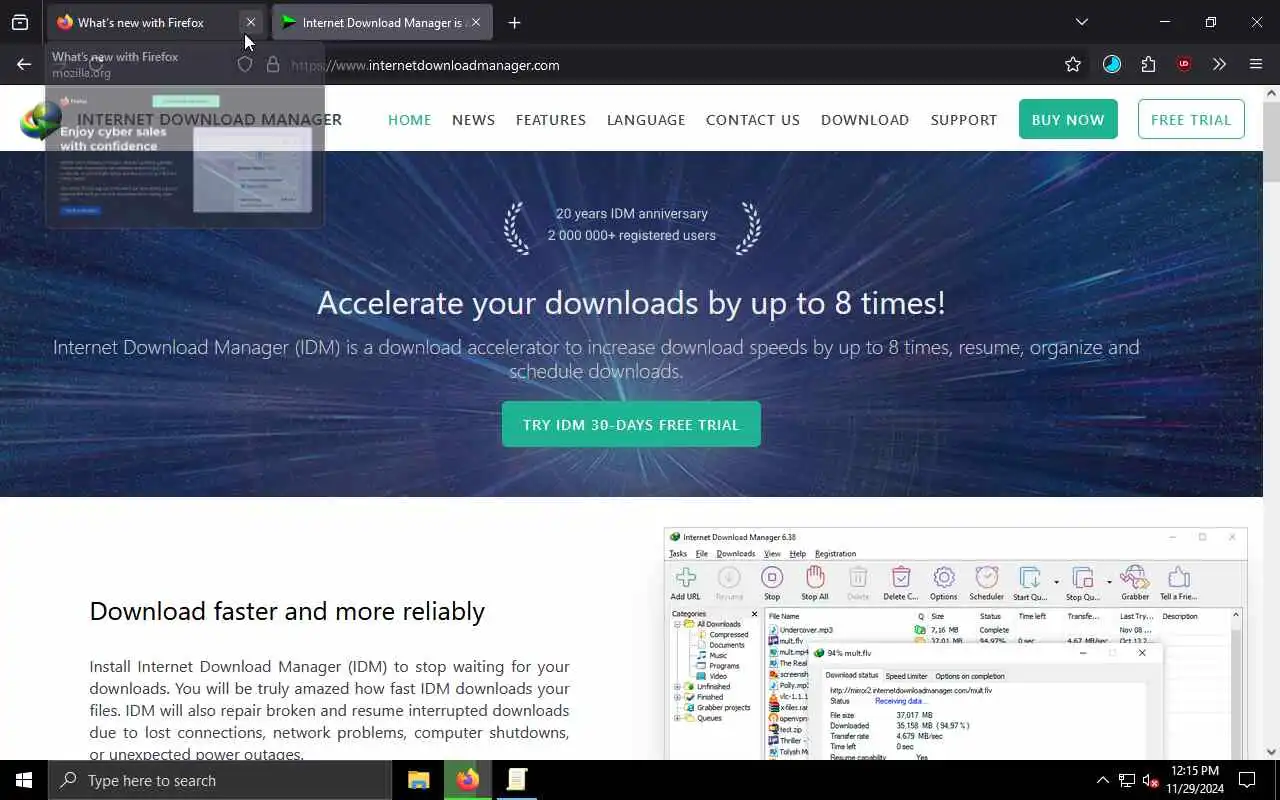This screenshot has height=800, width=1280.
Task: Open the Windows Start menu
Action: pos(24,780)
